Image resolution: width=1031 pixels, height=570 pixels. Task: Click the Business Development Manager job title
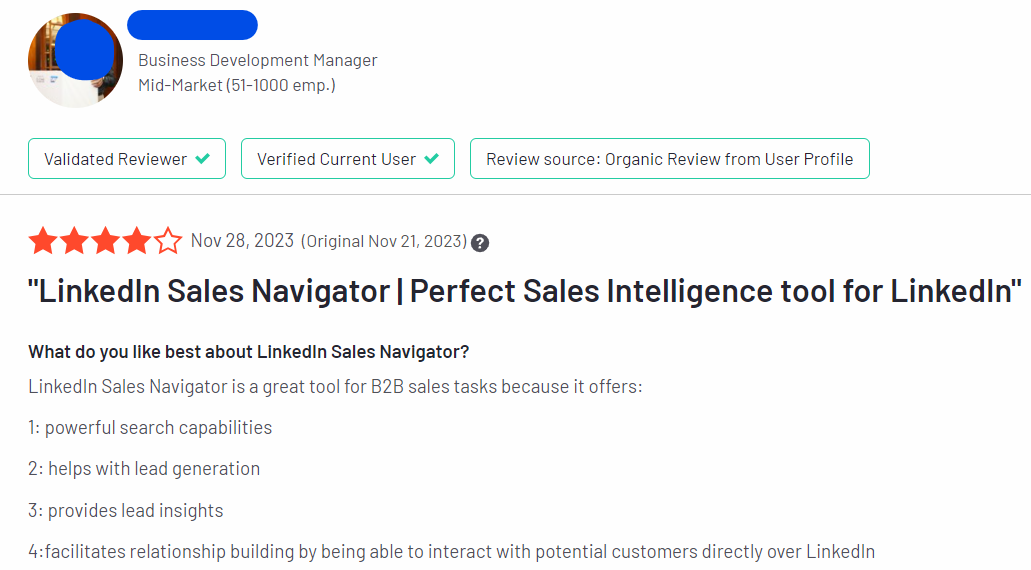[x=258, y=60]
